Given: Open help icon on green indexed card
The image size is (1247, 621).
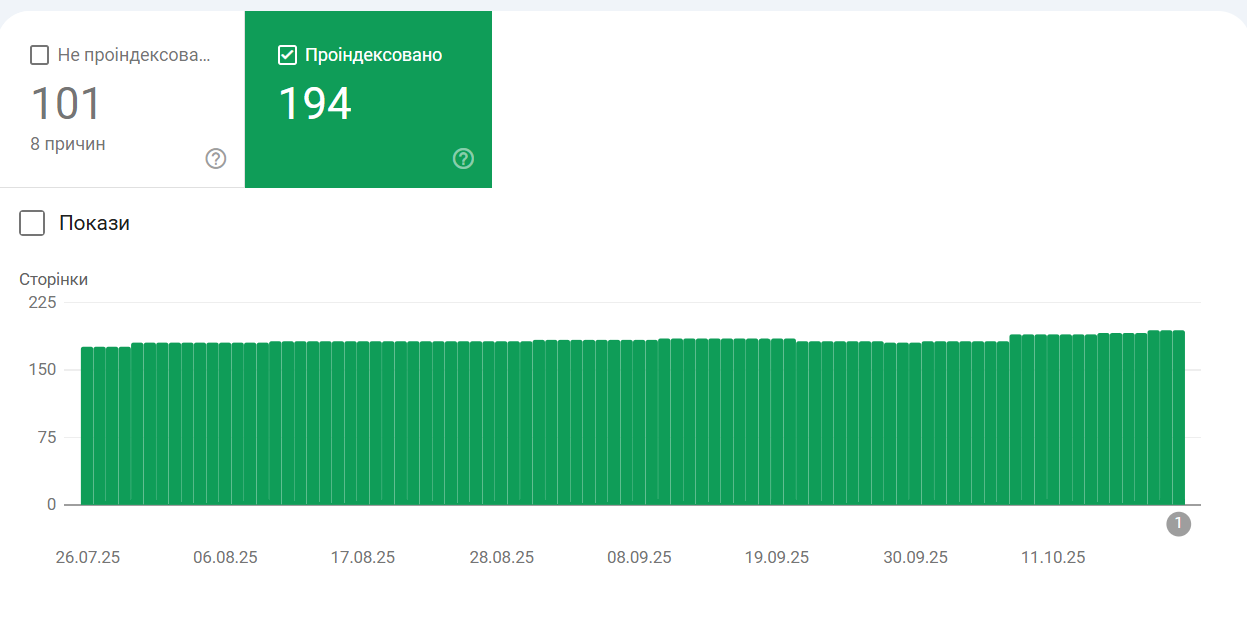Looking at the screenshot, I should click(463, 158).
